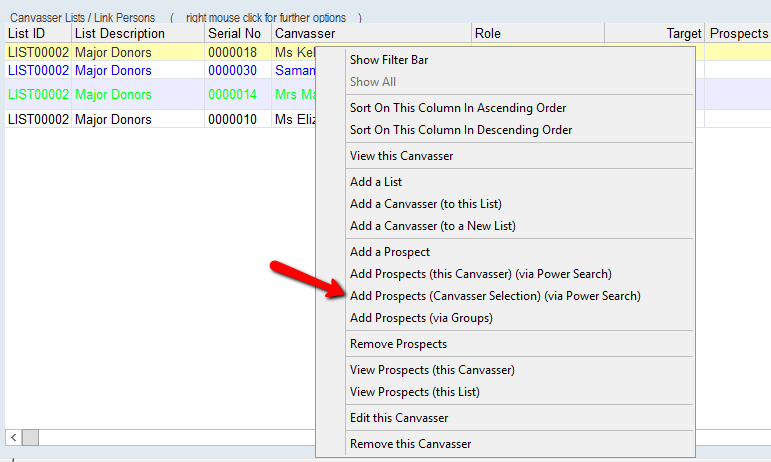Select Remove Prospects menu entry

[x=398, y=344]
